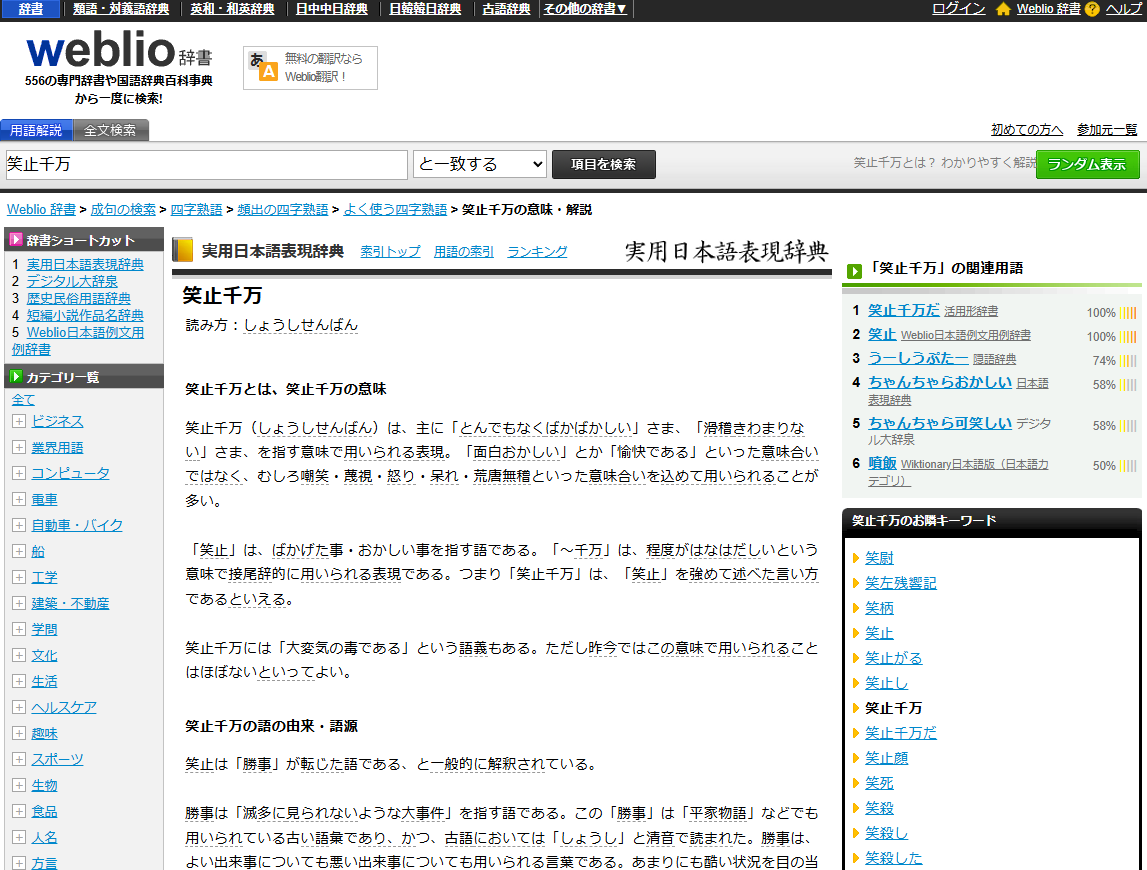Viewport: 1147px width, 870px height.
Task: Click the 項目を検索 search button
Action: pos(603,165)
